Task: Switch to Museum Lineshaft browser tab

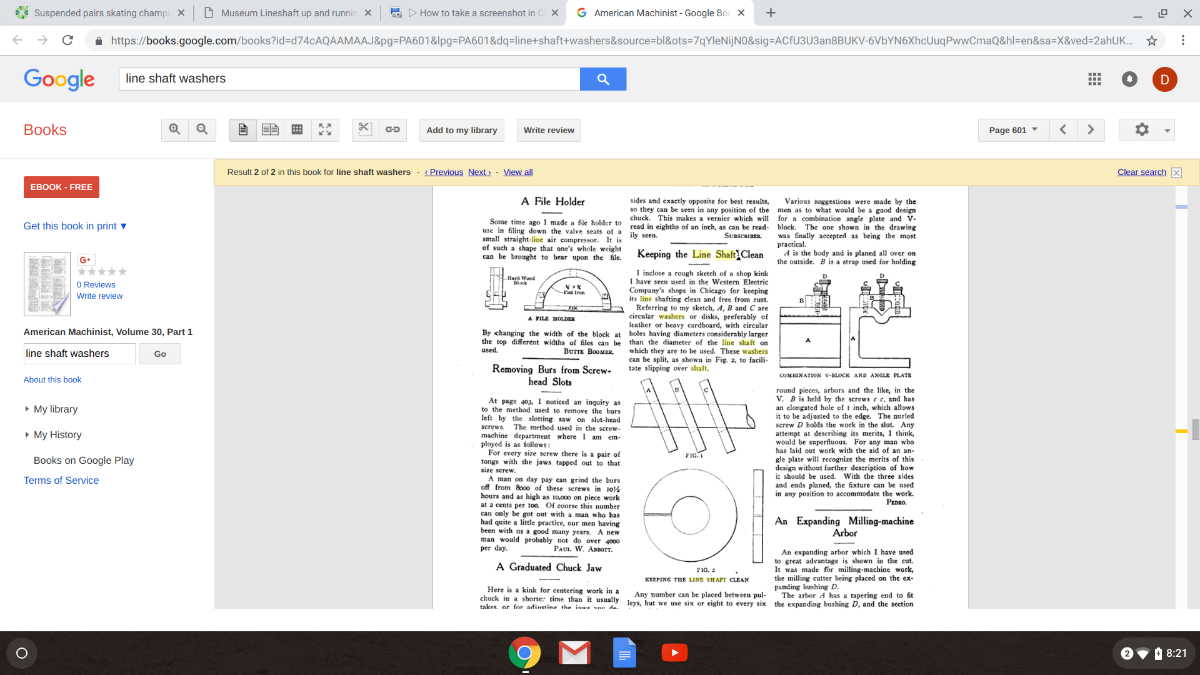Action: [x=285, y=13]
